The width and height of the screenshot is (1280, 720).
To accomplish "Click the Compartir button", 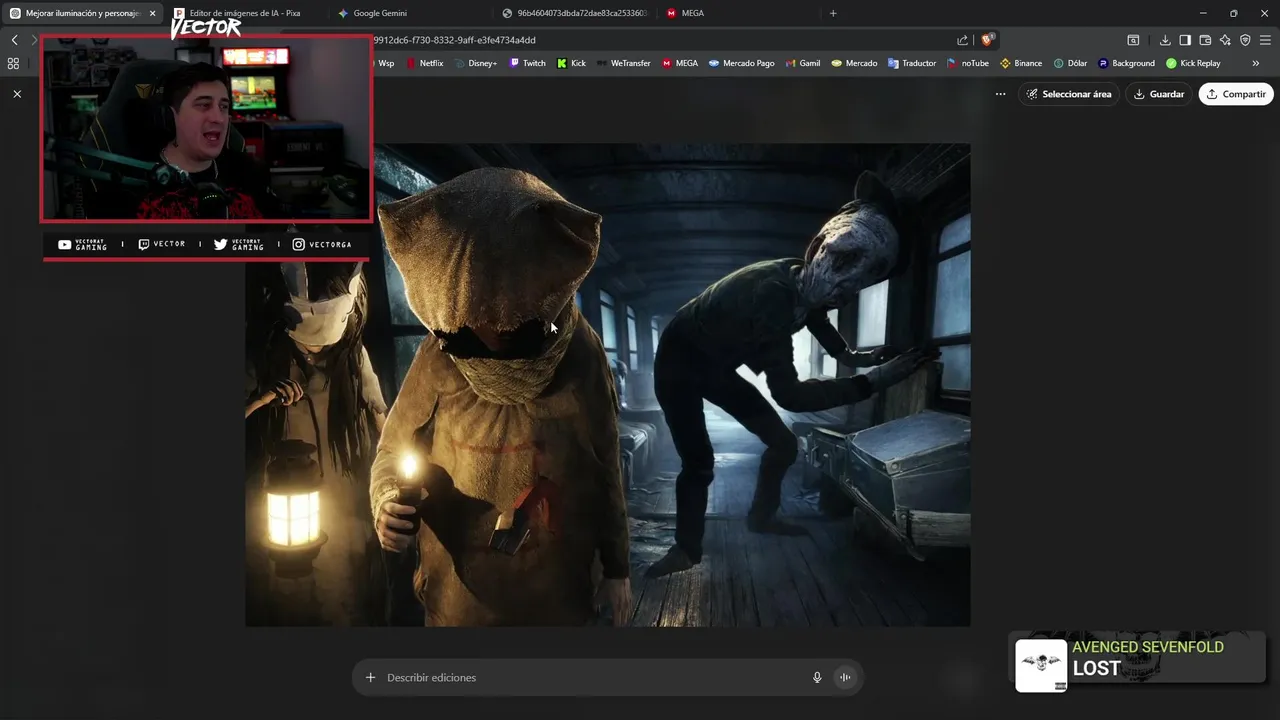I will coord(1236,94).
